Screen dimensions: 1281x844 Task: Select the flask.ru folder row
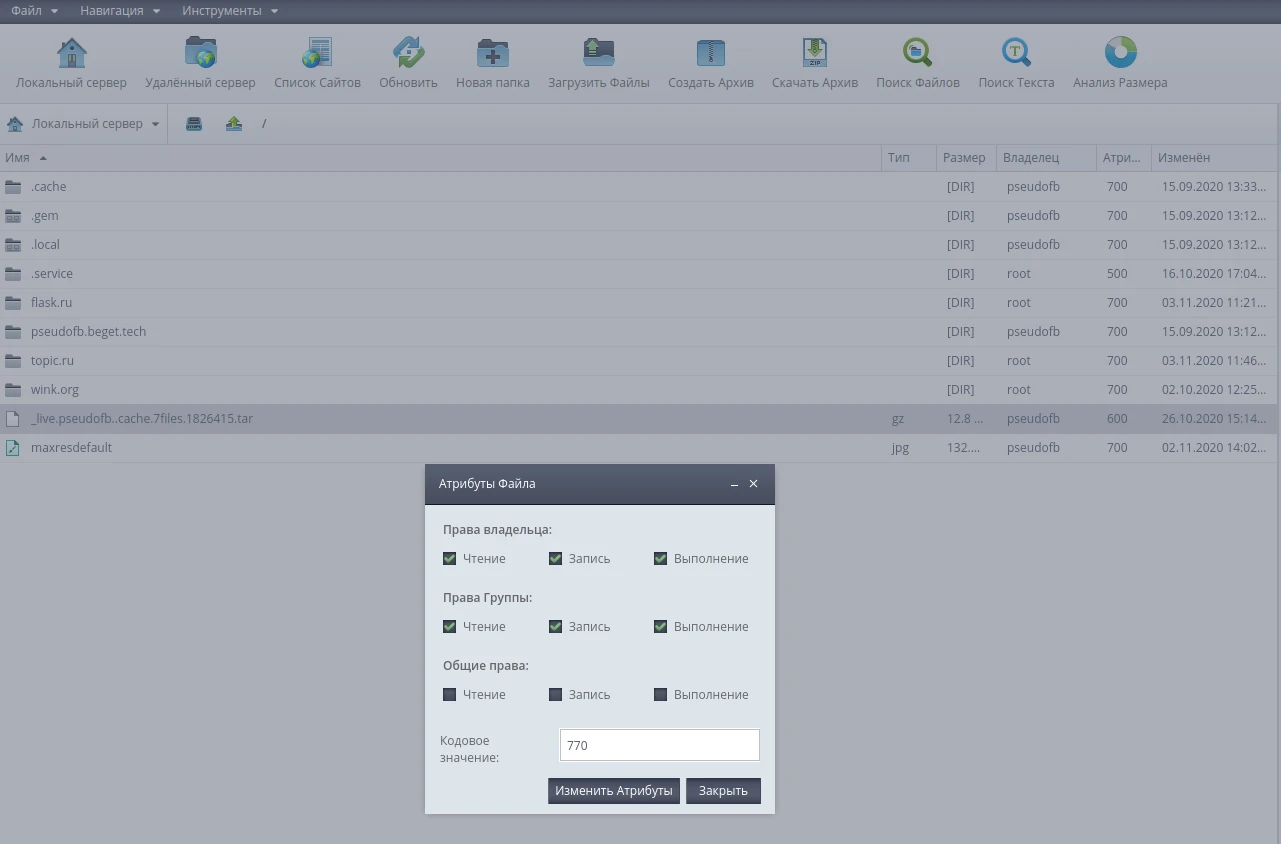tap(51, 303)
